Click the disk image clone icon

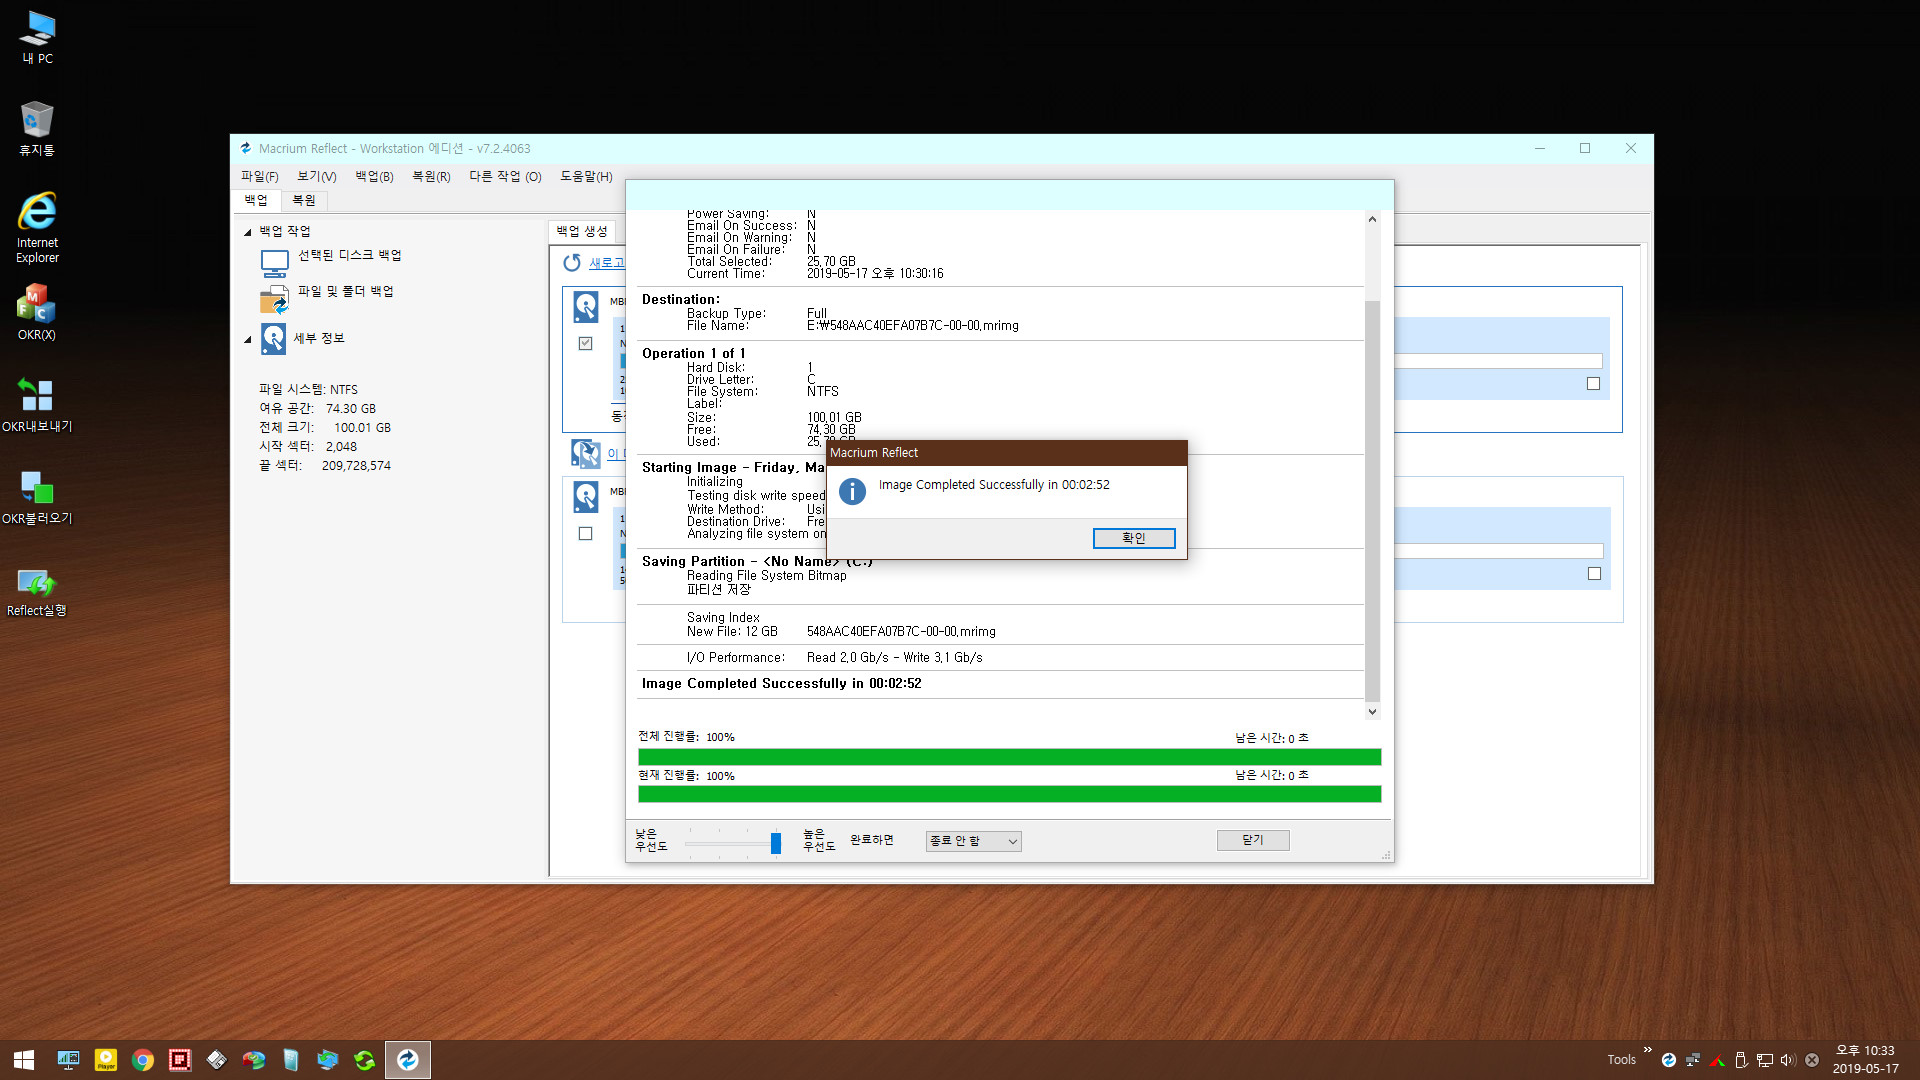pos(585,453)
